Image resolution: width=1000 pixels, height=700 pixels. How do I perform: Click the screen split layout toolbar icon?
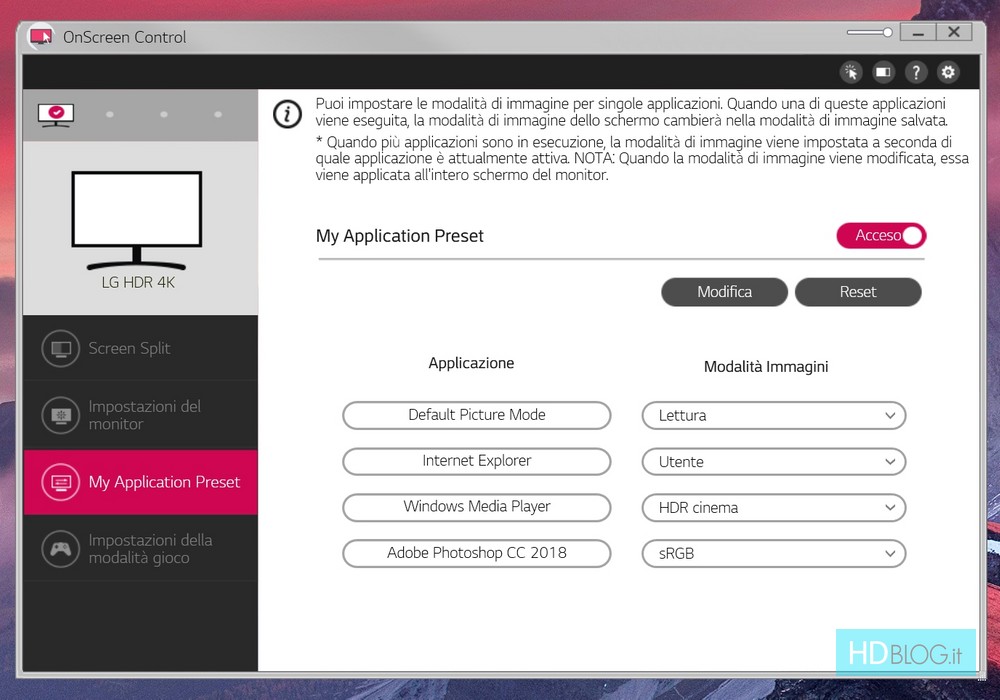tap(883, 72)
